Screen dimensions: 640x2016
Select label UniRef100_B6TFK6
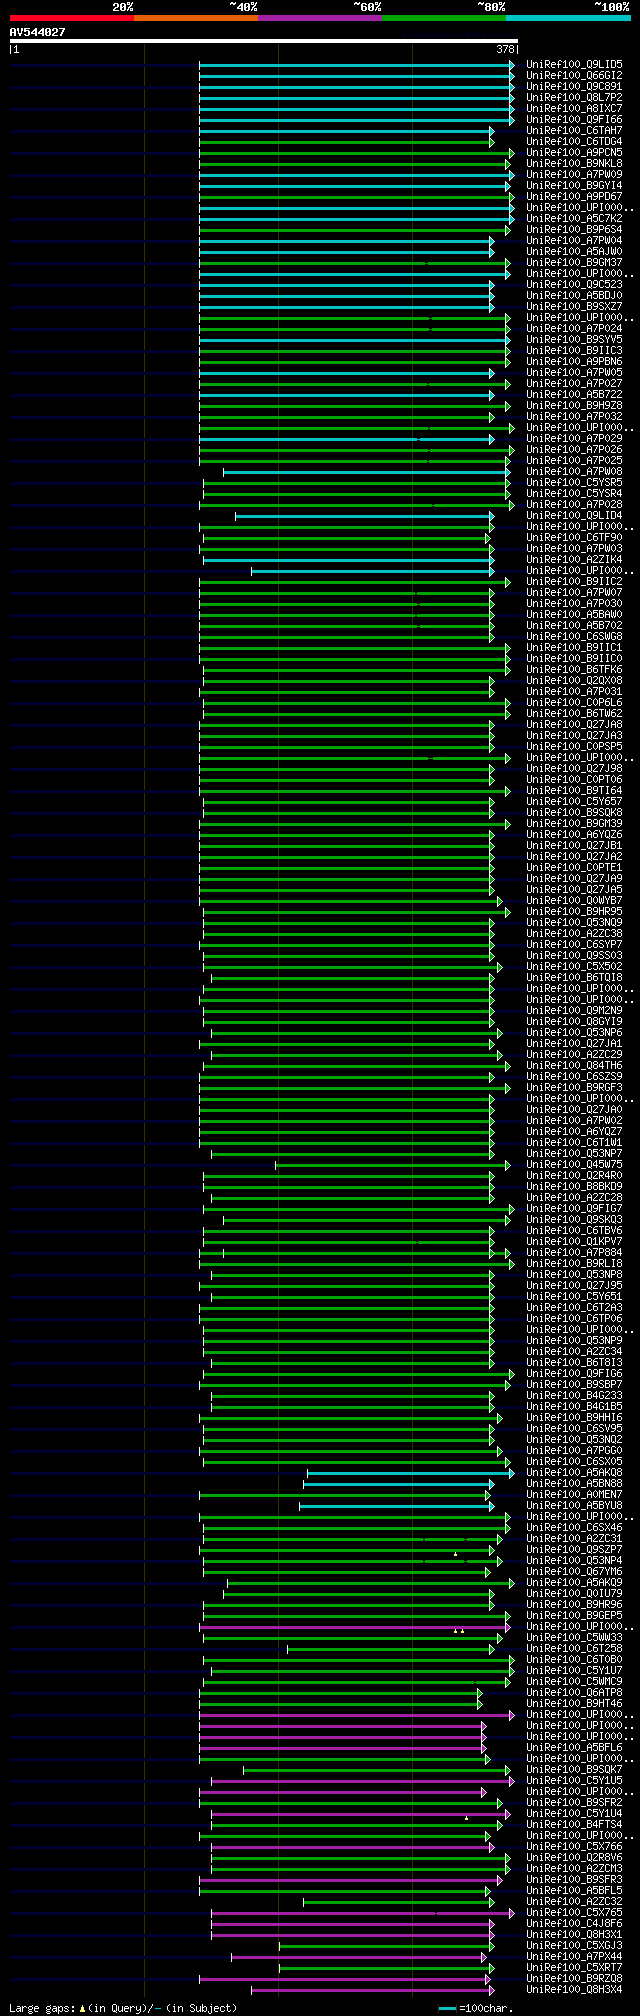(574, 670)
